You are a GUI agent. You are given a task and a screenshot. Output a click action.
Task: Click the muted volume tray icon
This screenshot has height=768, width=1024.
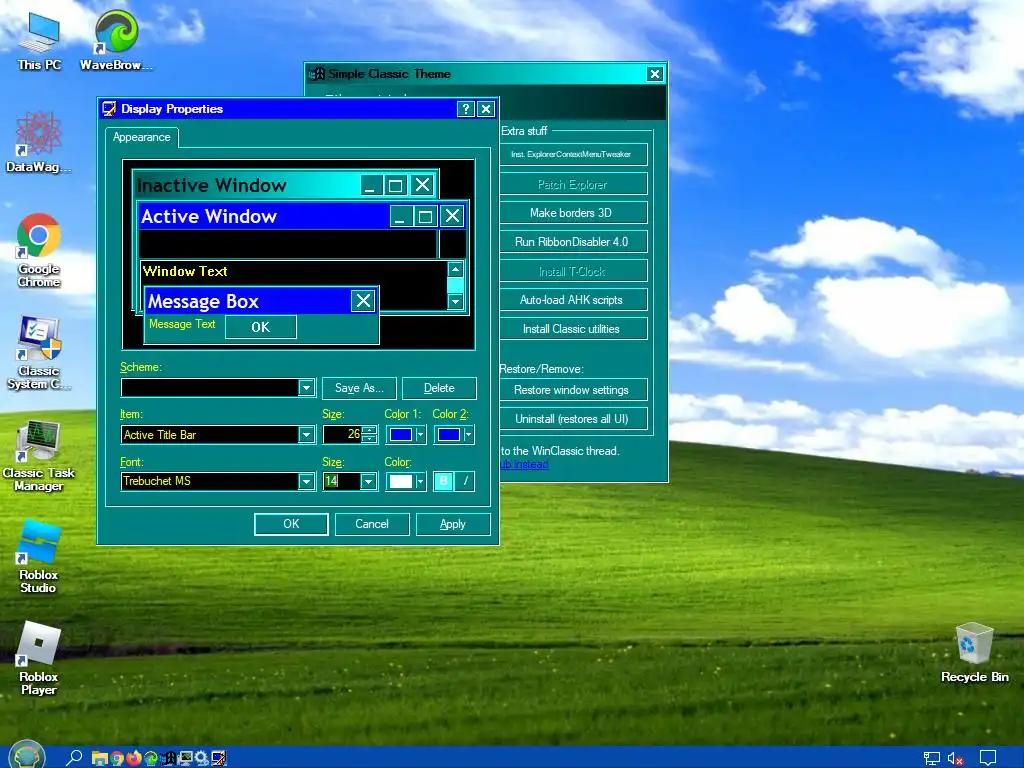[955, 758]
